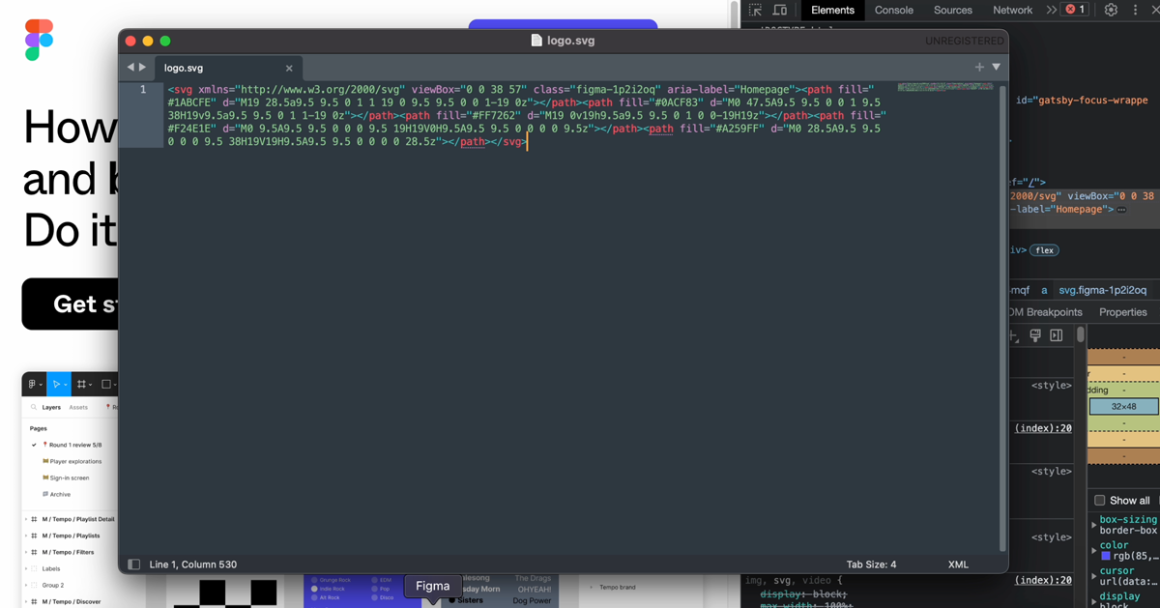The height and width of the screenshot is (608, 1160).
Task: Open the DevTools three-dot customize menu
Action: [x=1135, y=10]
